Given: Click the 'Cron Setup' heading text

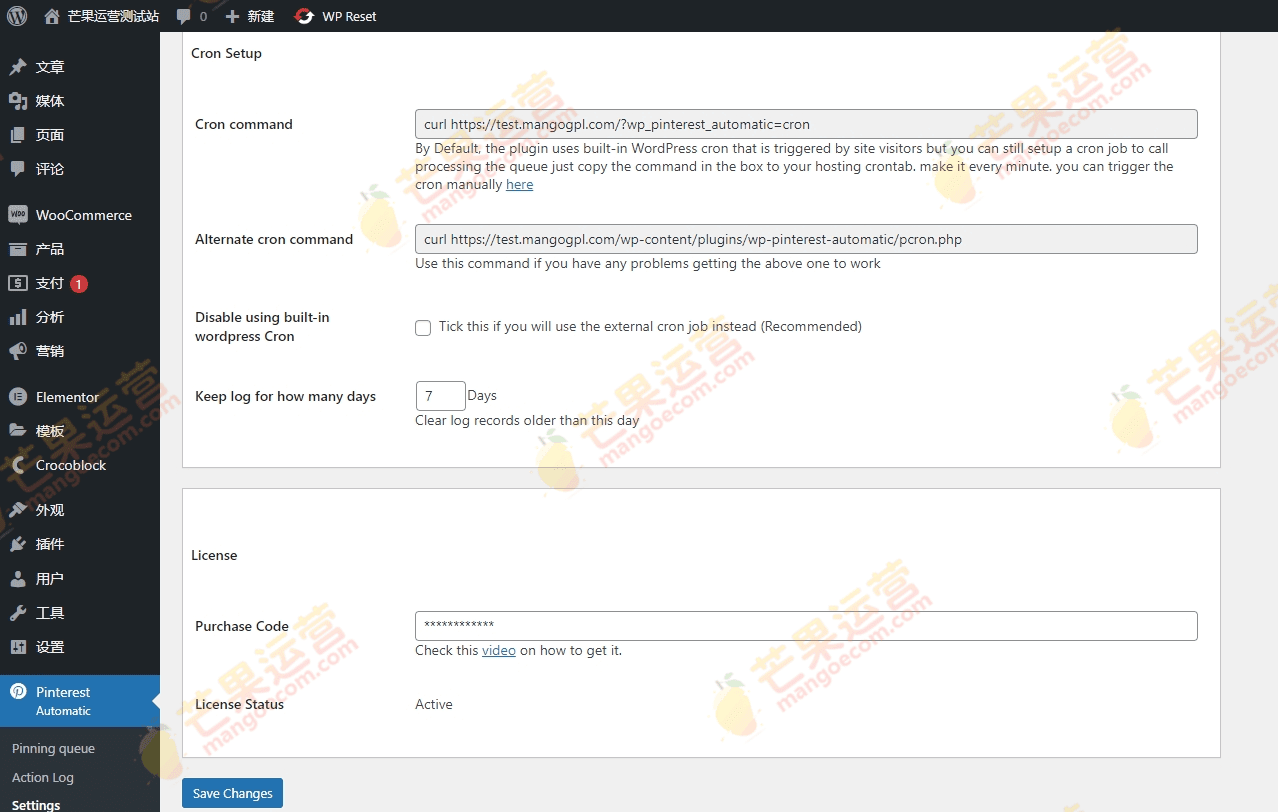Looking at the screenshot, I should (x=227, y=54).
